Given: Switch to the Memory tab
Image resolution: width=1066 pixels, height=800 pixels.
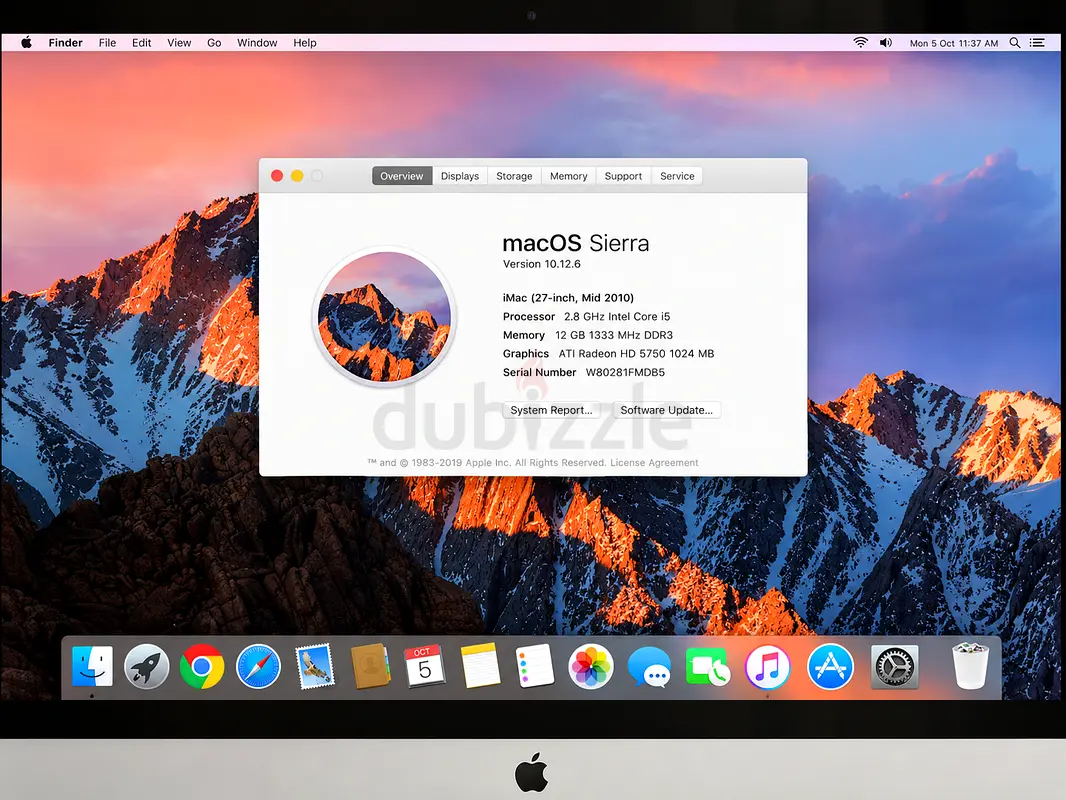Looking at the screenshot, I should click(568, 176).
